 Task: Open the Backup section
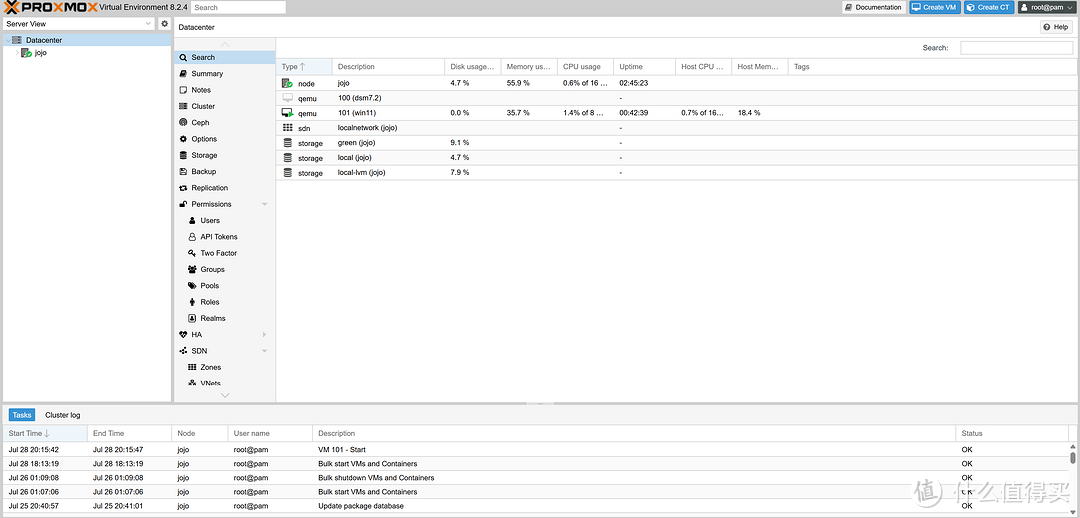203,172
